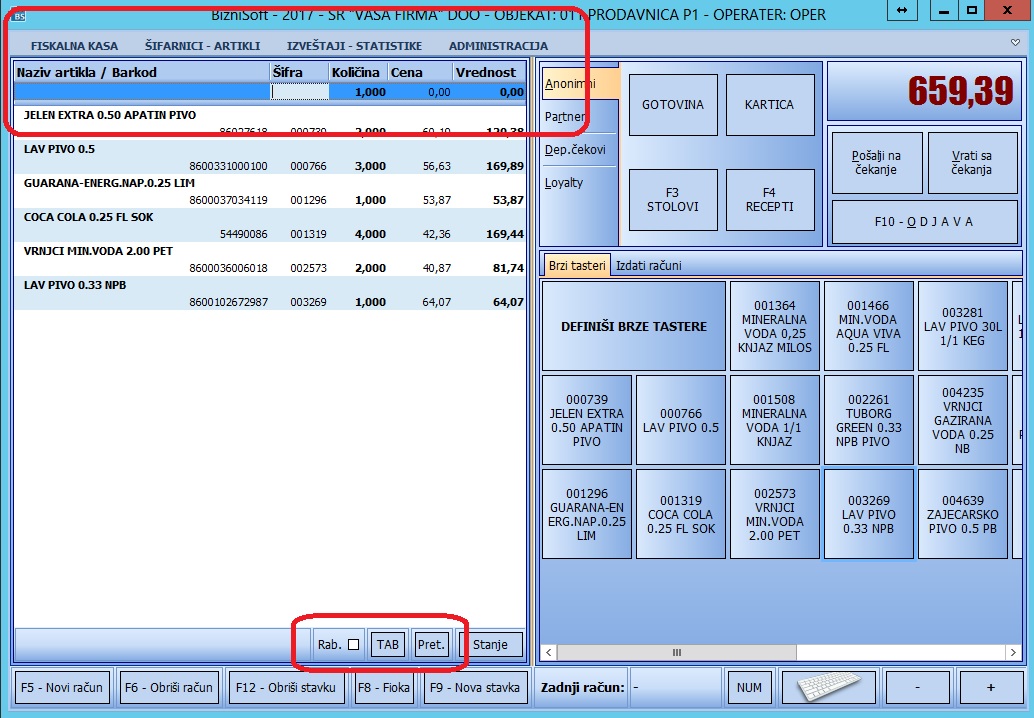Switch to the Brzi tasteri tab
1034x718 pixels.
coord(577,265)
